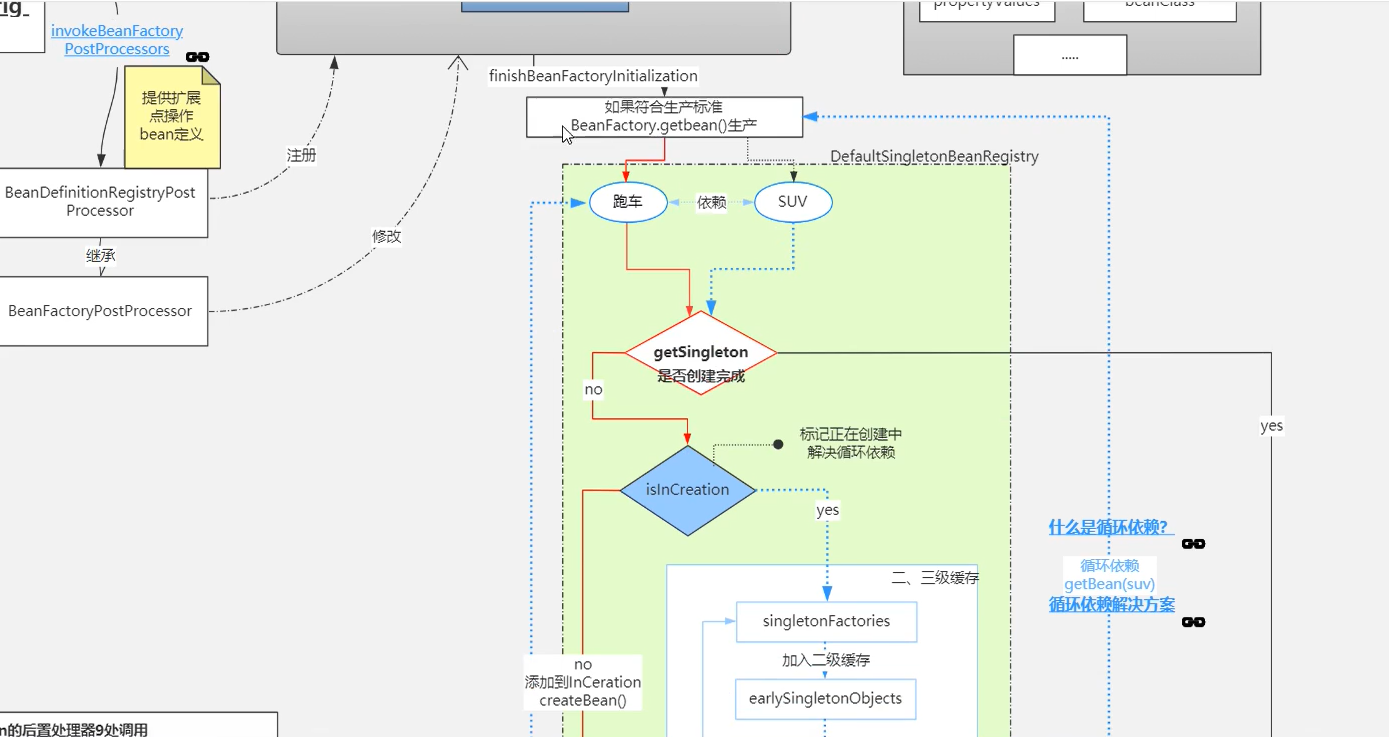
Task: Click the chain link icon beside invokeBeanFactoryPostProcessors
Action: pyautogui.click(x=198, y=57)
